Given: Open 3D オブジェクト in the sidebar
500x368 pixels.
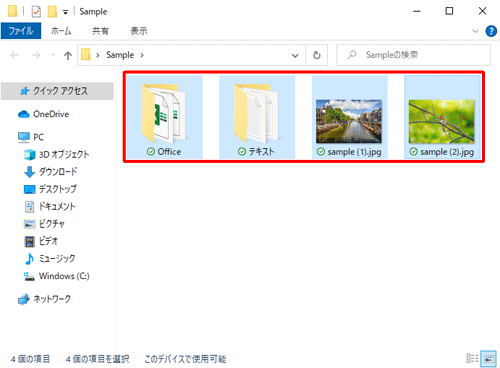Looking at the screenshot, I should coord(56,154).
